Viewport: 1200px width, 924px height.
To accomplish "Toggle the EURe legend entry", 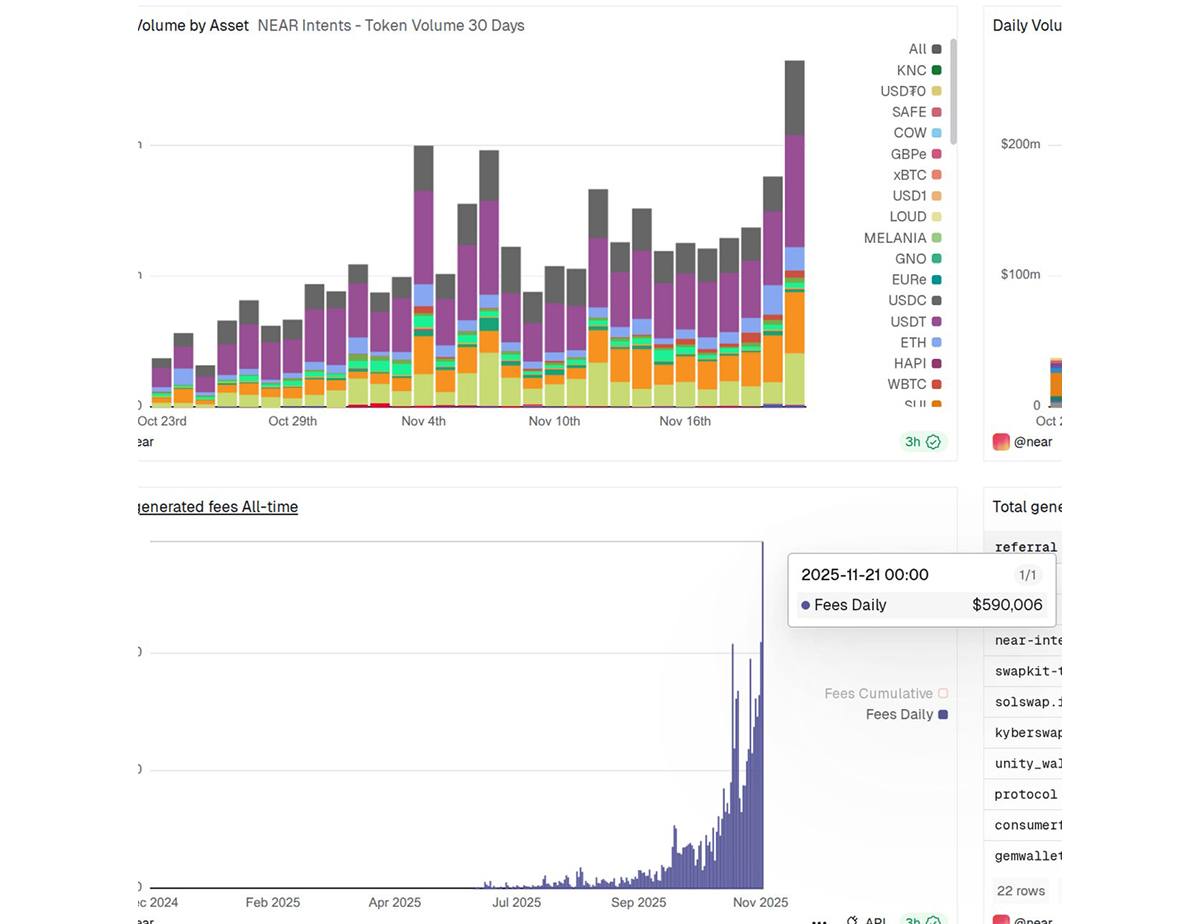I will (x=916, y=280).
